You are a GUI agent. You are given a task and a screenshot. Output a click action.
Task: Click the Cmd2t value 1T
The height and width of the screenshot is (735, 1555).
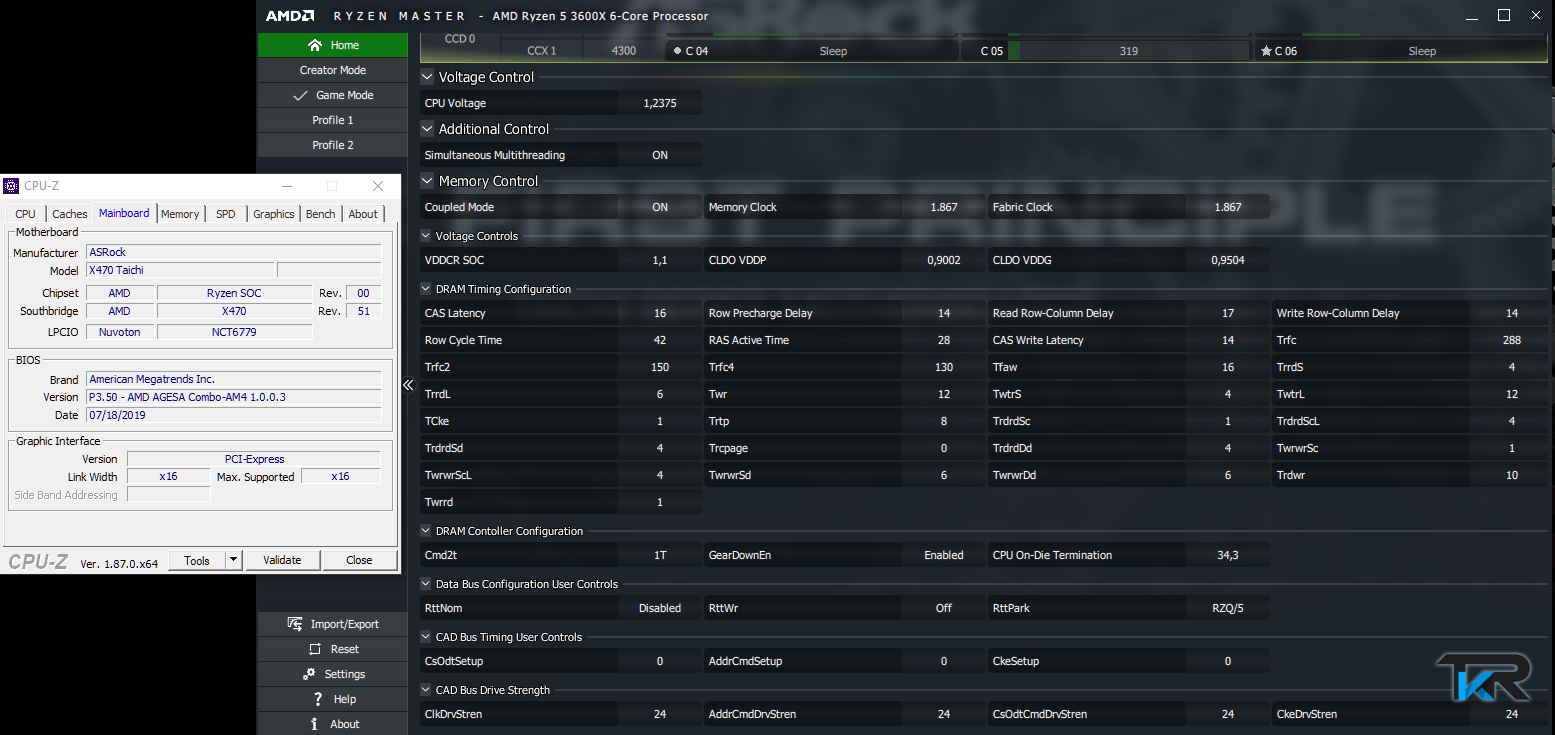(x=660, y=555)
